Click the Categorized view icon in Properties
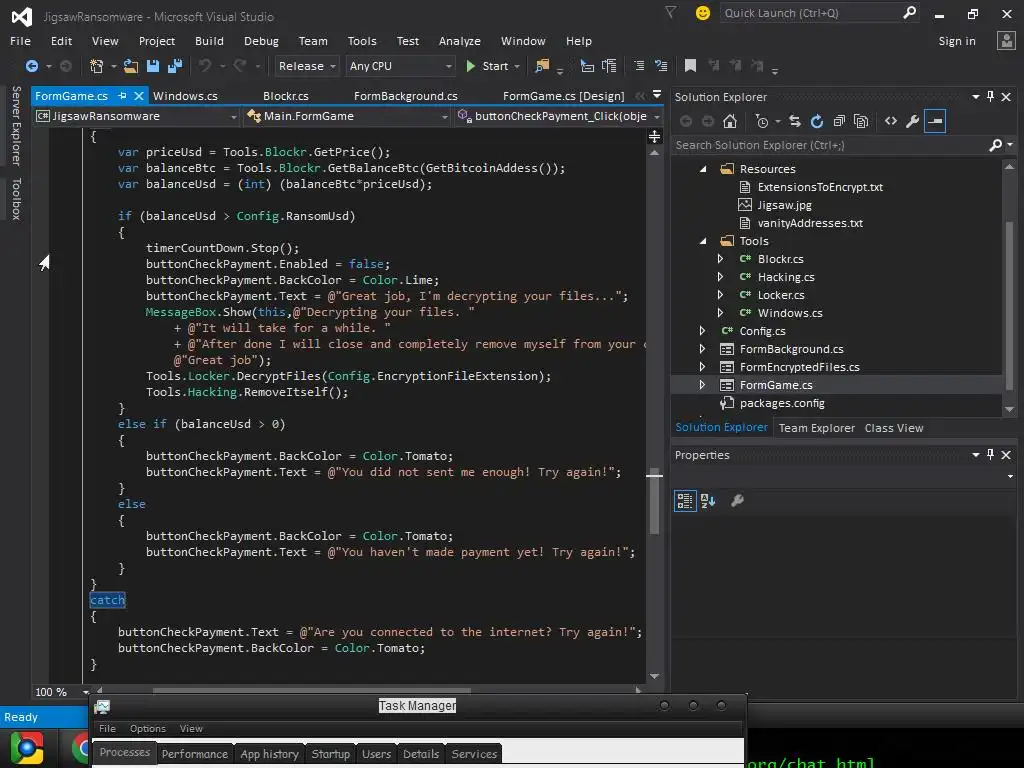The height and width of the screenshot is (768, 1024). point(685,501)
